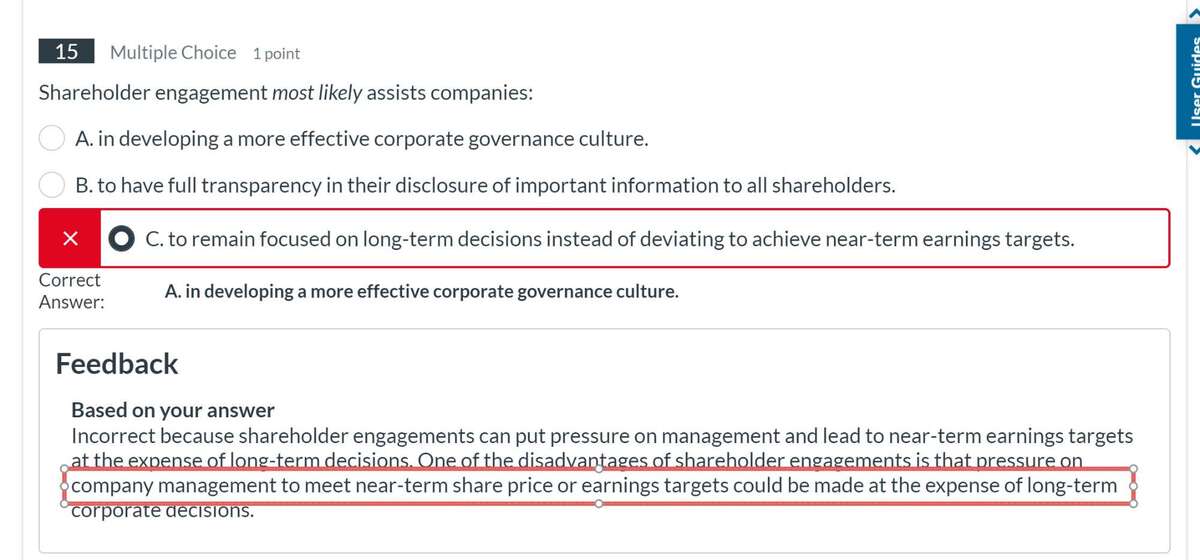Select radio button for option A
1200x560 pixels.
tap(53, 139)
